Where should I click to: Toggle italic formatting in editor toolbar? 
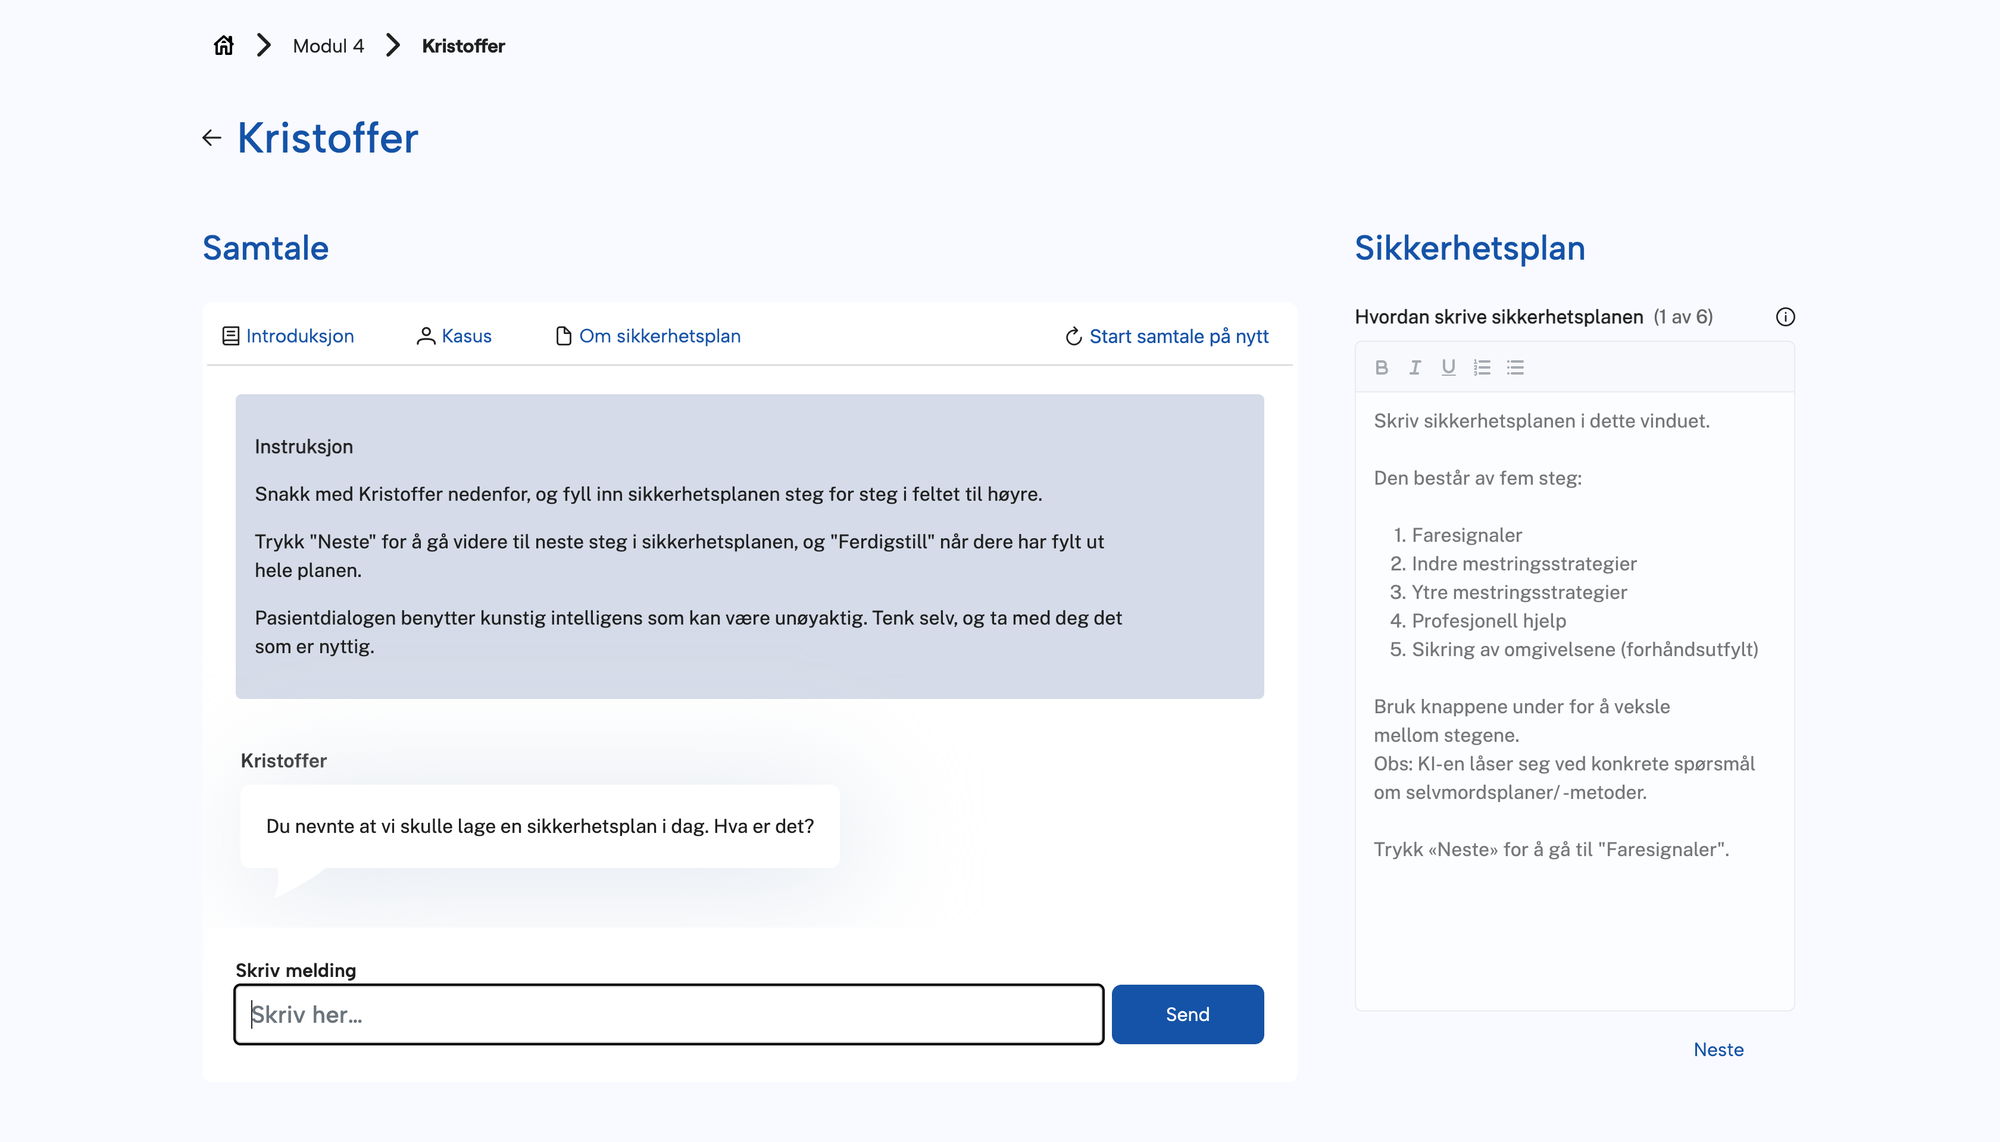(1415, 368)
